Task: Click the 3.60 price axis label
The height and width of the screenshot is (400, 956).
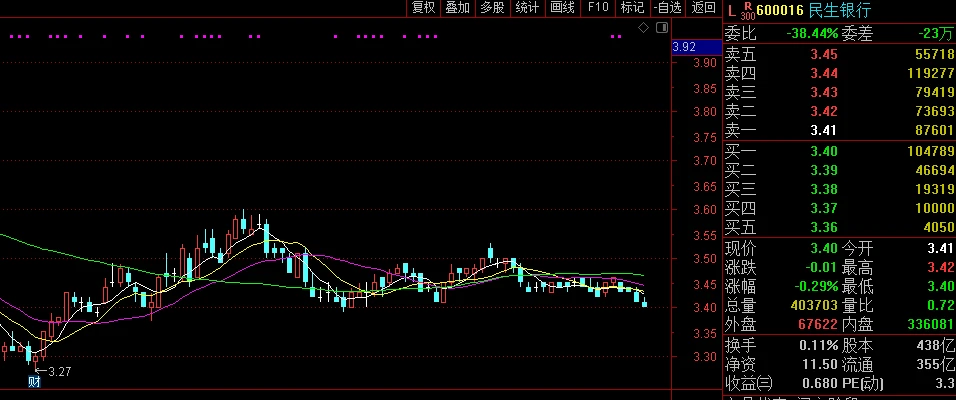Action: (x=704, y=210)
